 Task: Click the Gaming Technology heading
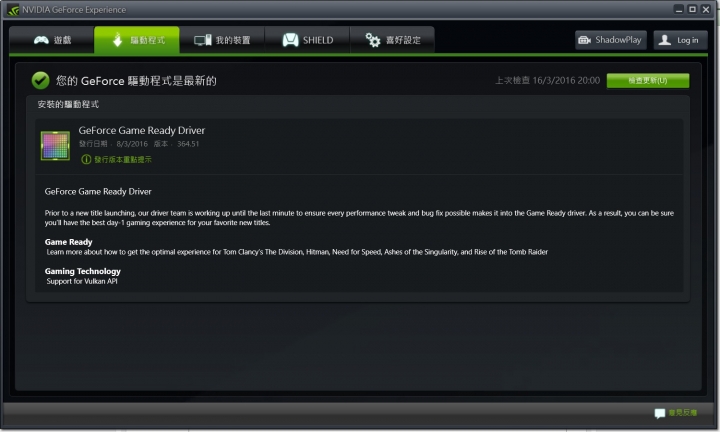(x=83, y=271)
